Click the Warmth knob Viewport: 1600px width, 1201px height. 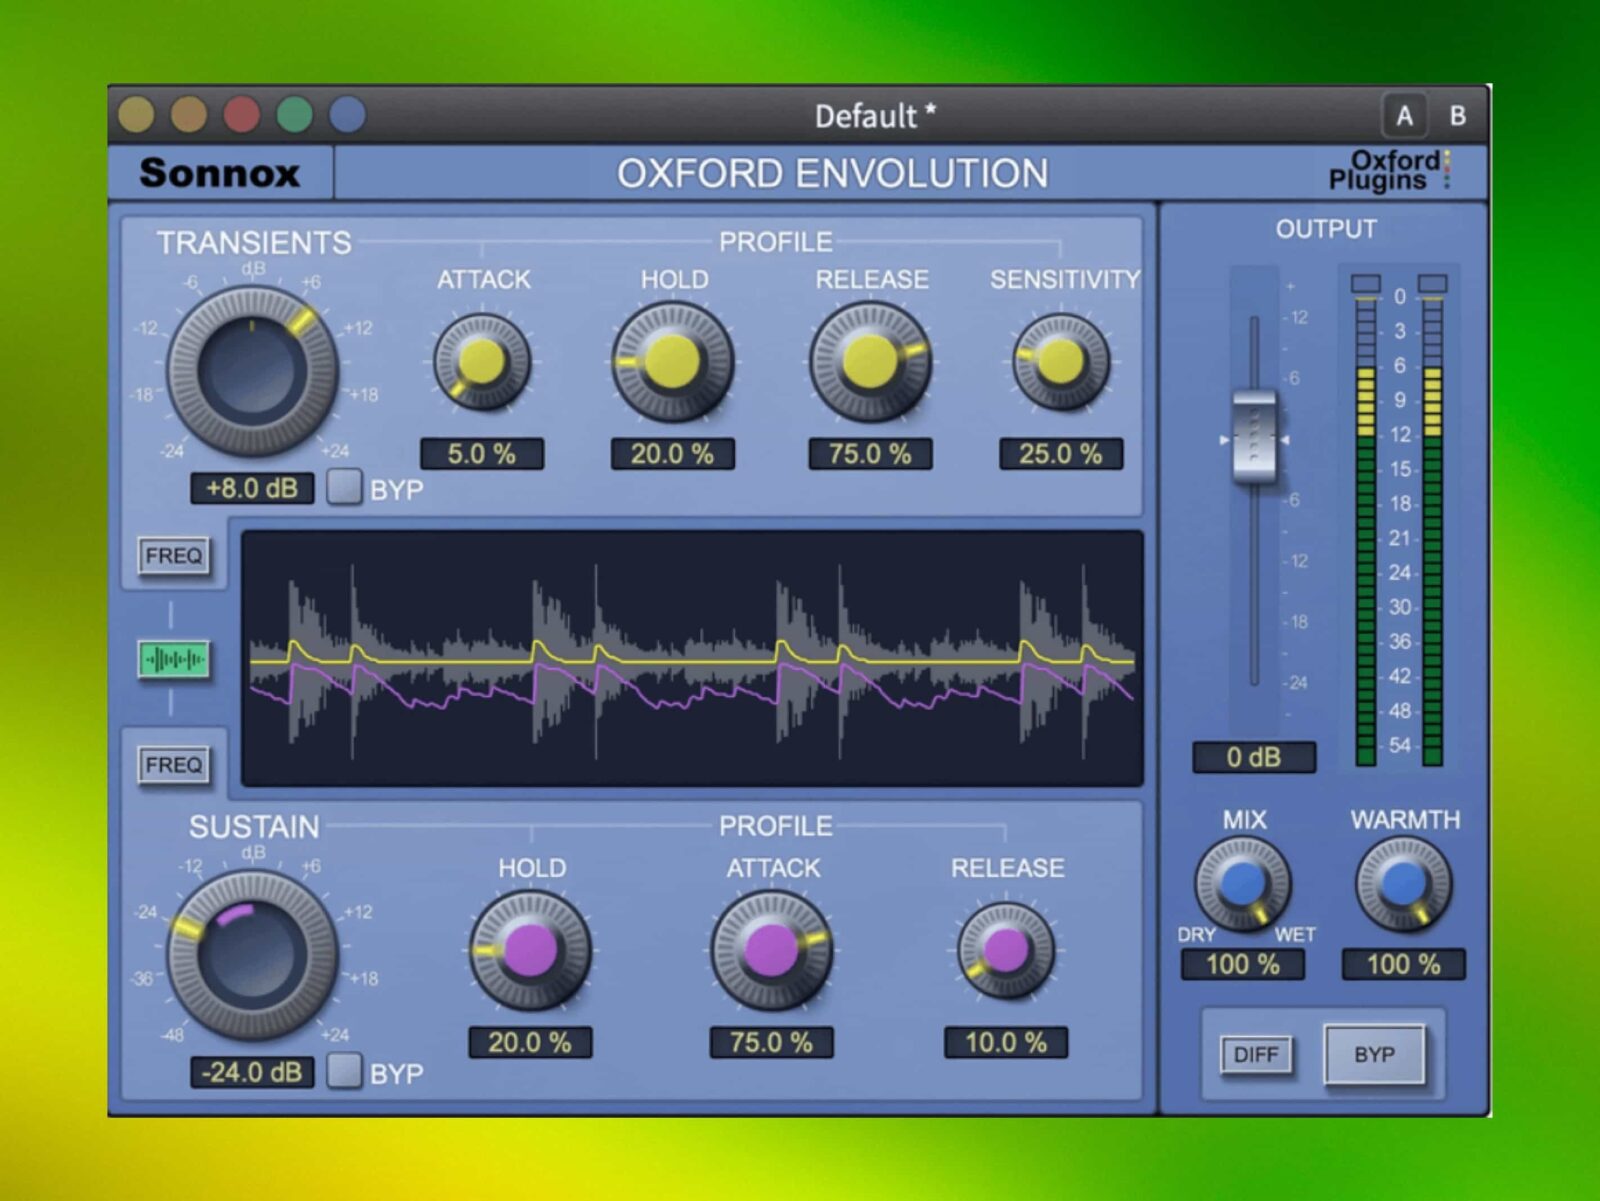click(1403, 884)
